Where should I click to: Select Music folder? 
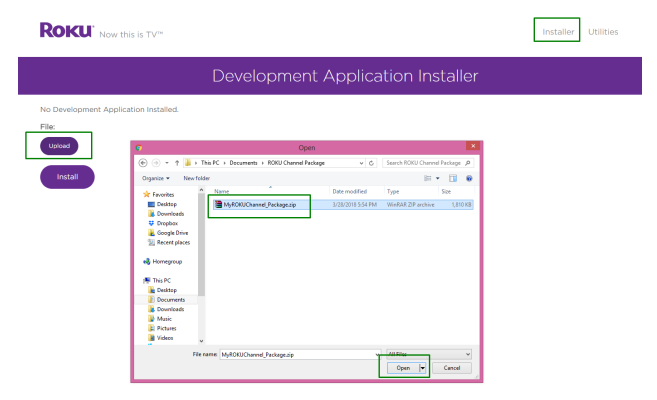pos(160,319)
